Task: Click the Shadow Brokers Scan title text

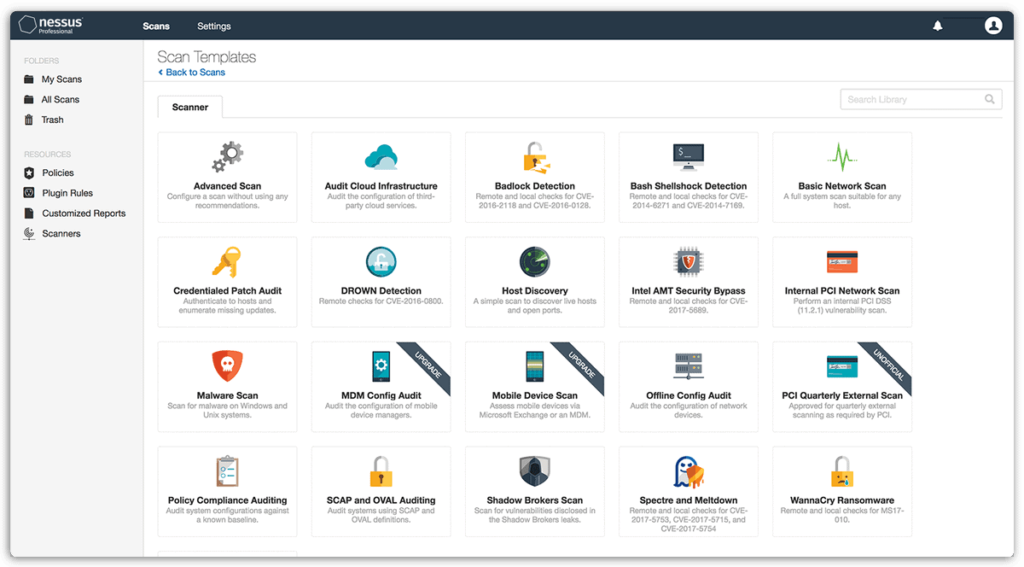Action: point(535,500)
